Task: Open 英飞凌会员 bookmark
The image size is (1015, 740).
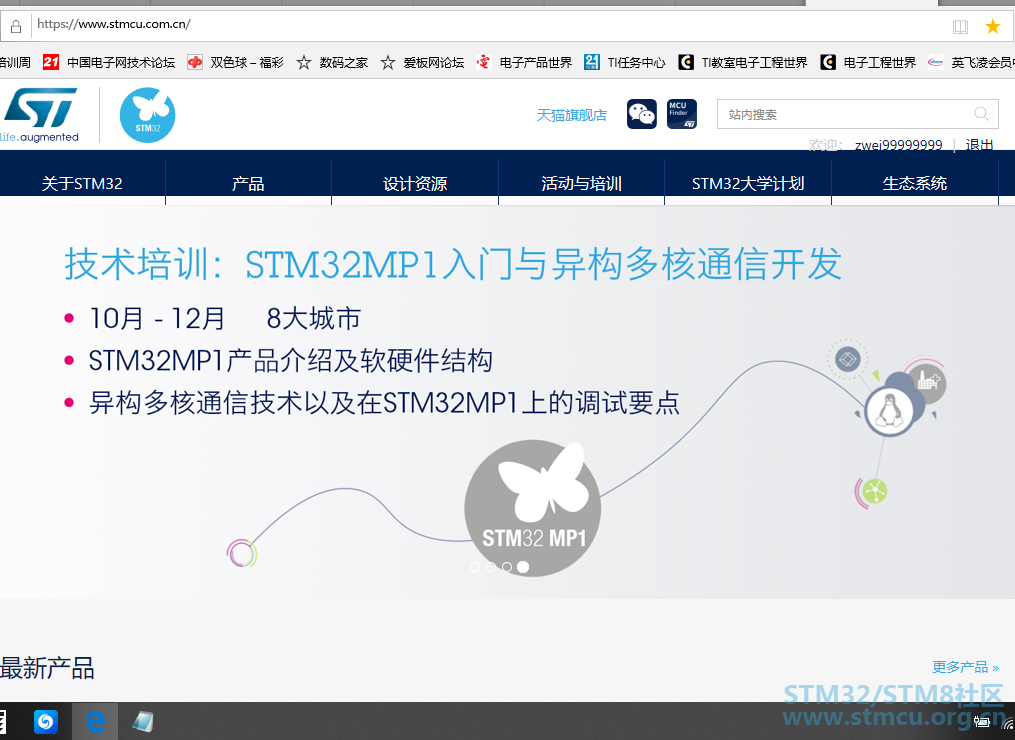Action: (970, 62)
